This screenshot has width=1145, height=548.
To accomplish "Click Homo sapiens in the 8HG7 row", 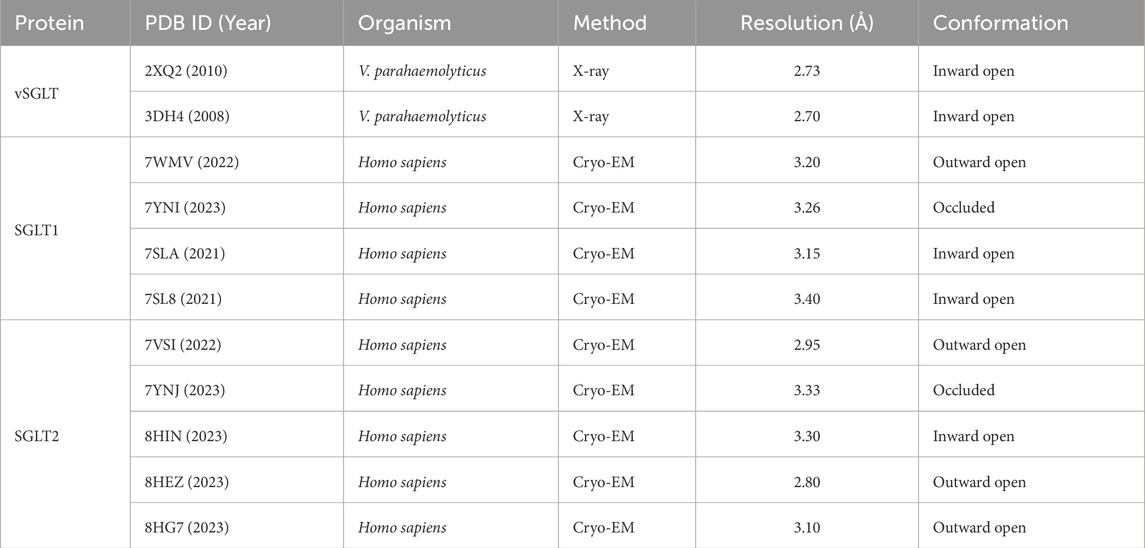I will 403,527.
